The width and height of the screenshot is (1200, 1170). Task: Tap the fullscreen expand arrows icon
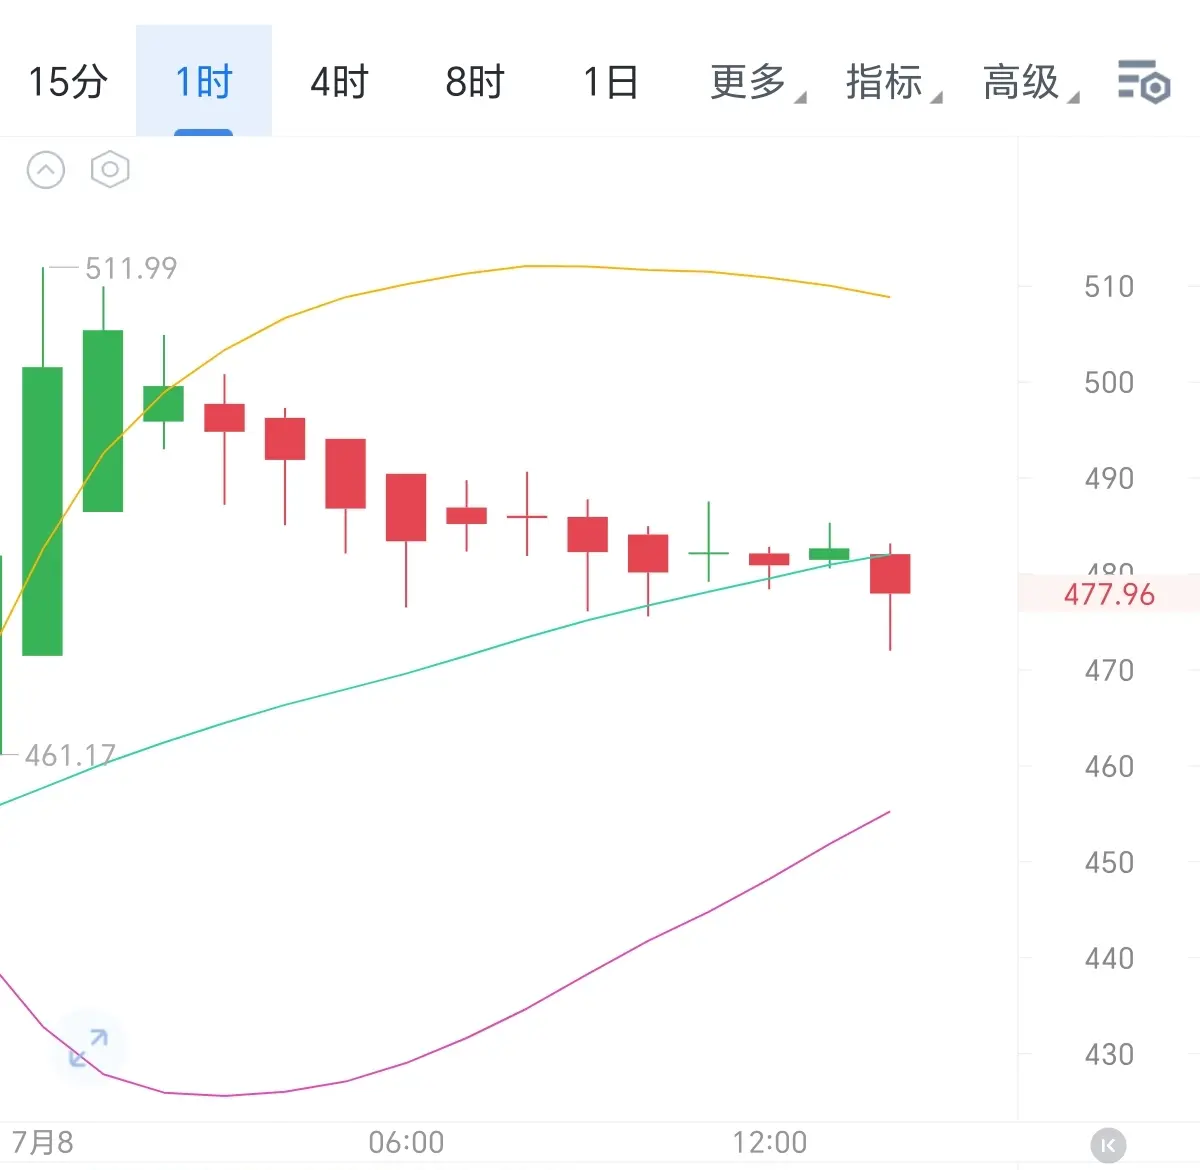pyautogui.click(x=88, y=1046)
